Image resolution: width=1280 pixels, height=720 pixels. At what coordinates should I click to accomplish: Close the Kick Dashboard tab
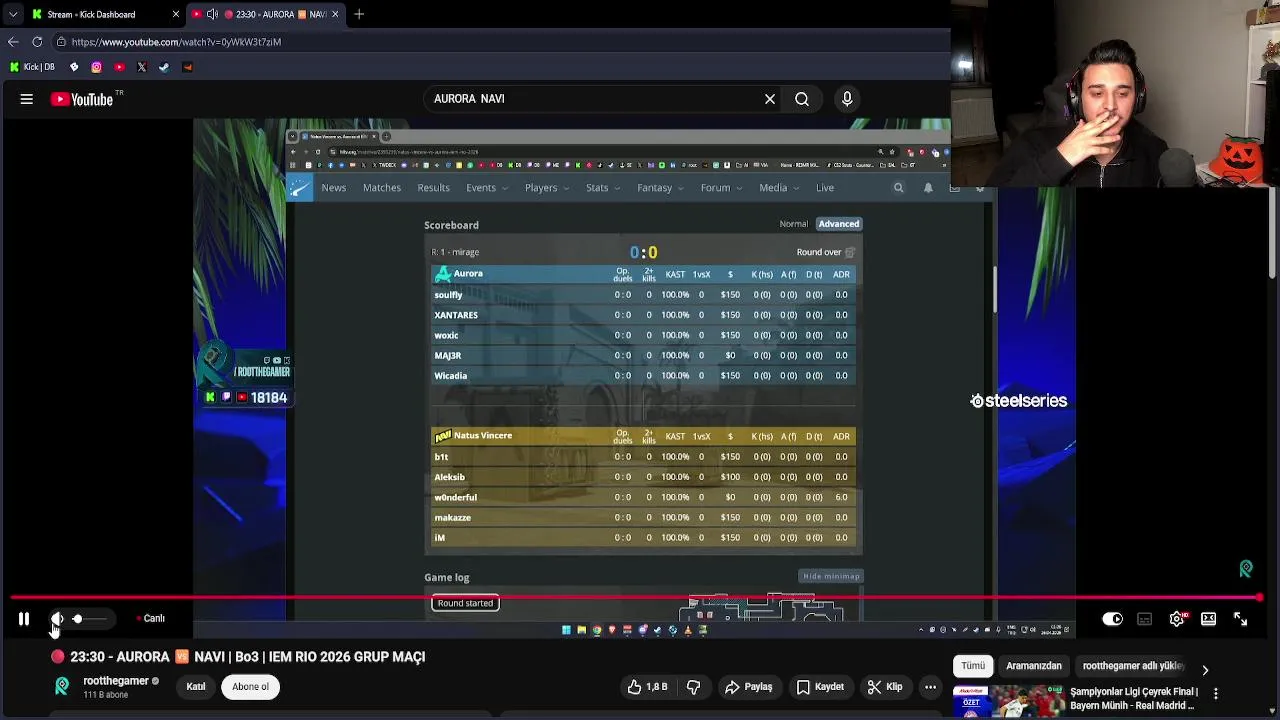click(x=176, y=14)
